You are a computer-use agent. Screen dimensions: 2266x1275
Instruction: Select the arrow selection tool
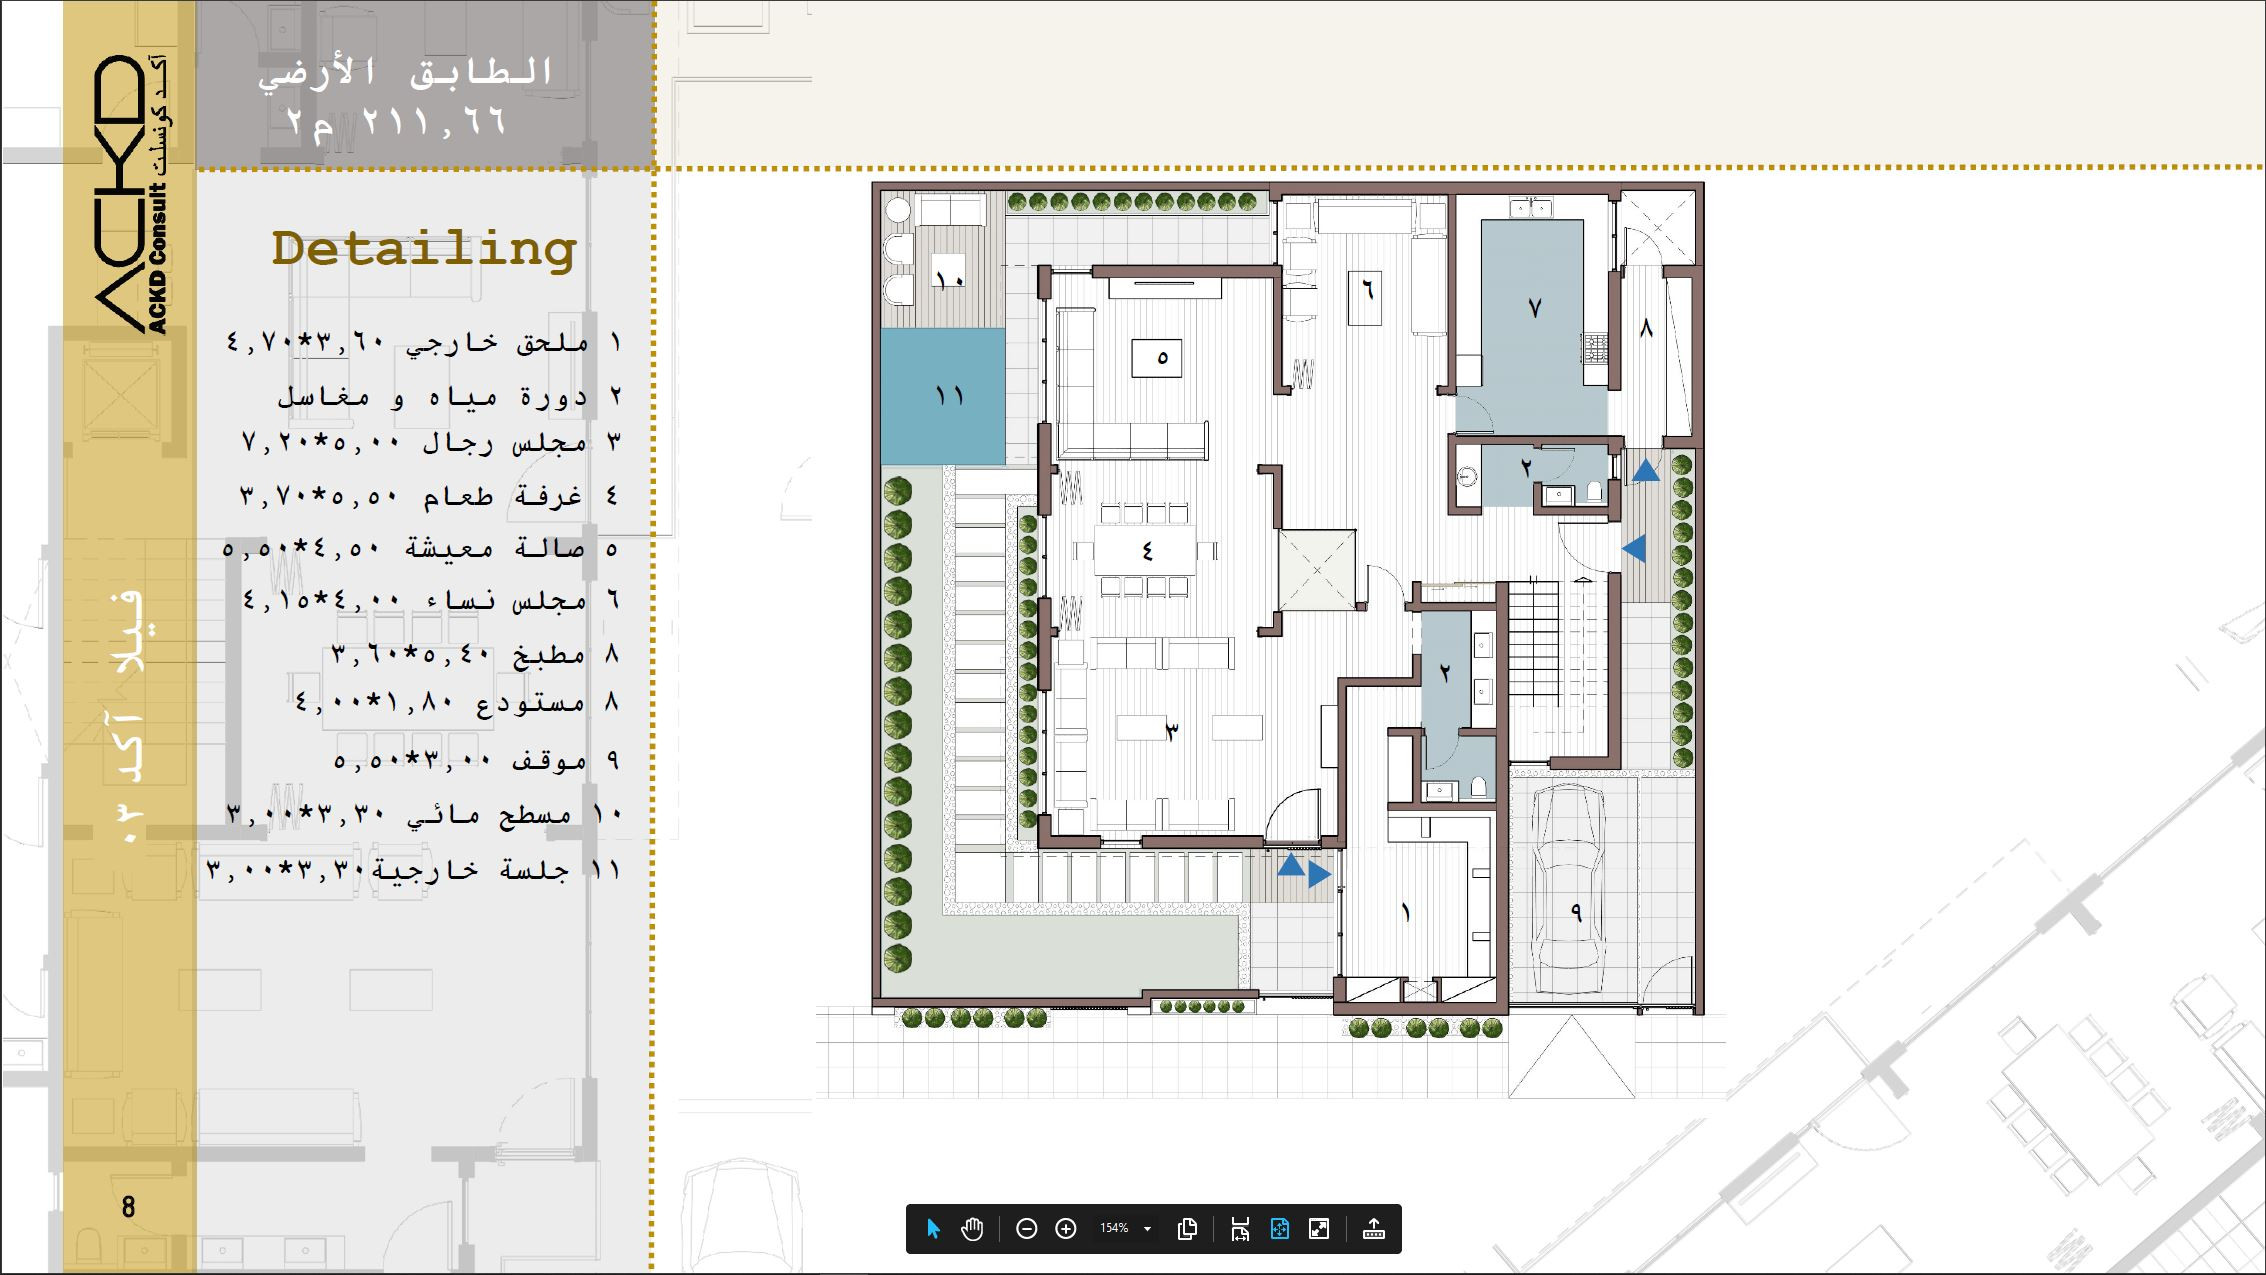click(x=933, y=1229)
